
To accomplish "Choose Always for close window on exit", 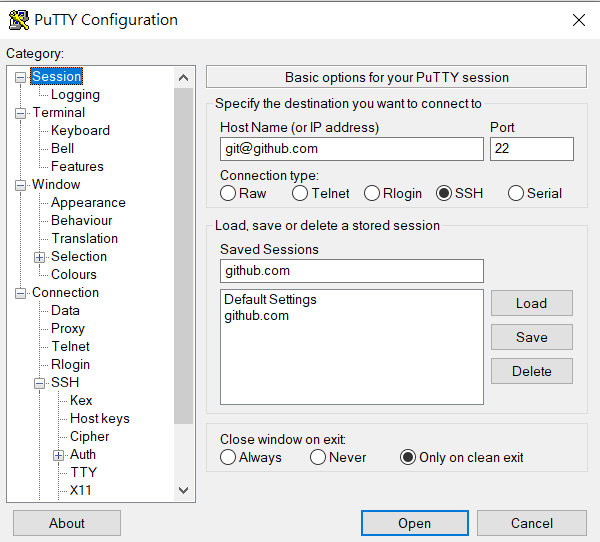I will (228, 457).
